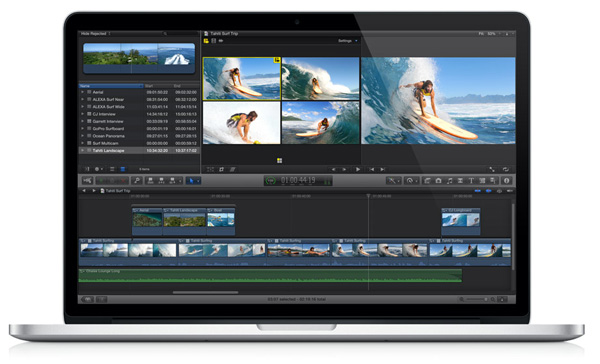Viewport: 600px width, 364px height.
Task: Open the Keyword Editor key icon
Action: pyautogui.click(x=137, y=181)
